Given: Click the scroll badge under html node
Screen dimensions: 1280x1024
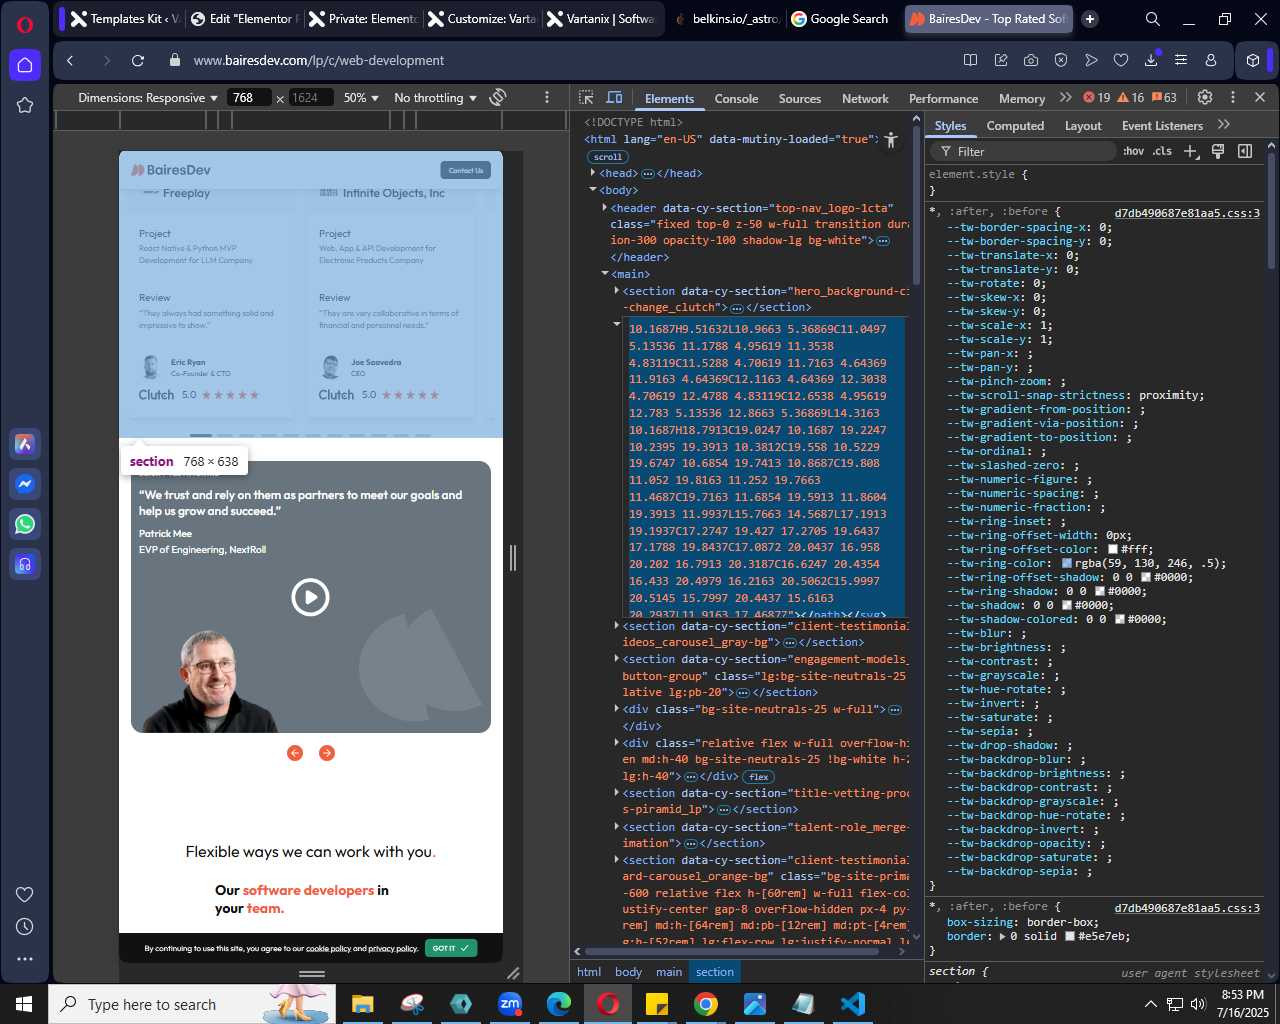Looking at the screenshot, I should pyautogui.click(x=608, y=157).
